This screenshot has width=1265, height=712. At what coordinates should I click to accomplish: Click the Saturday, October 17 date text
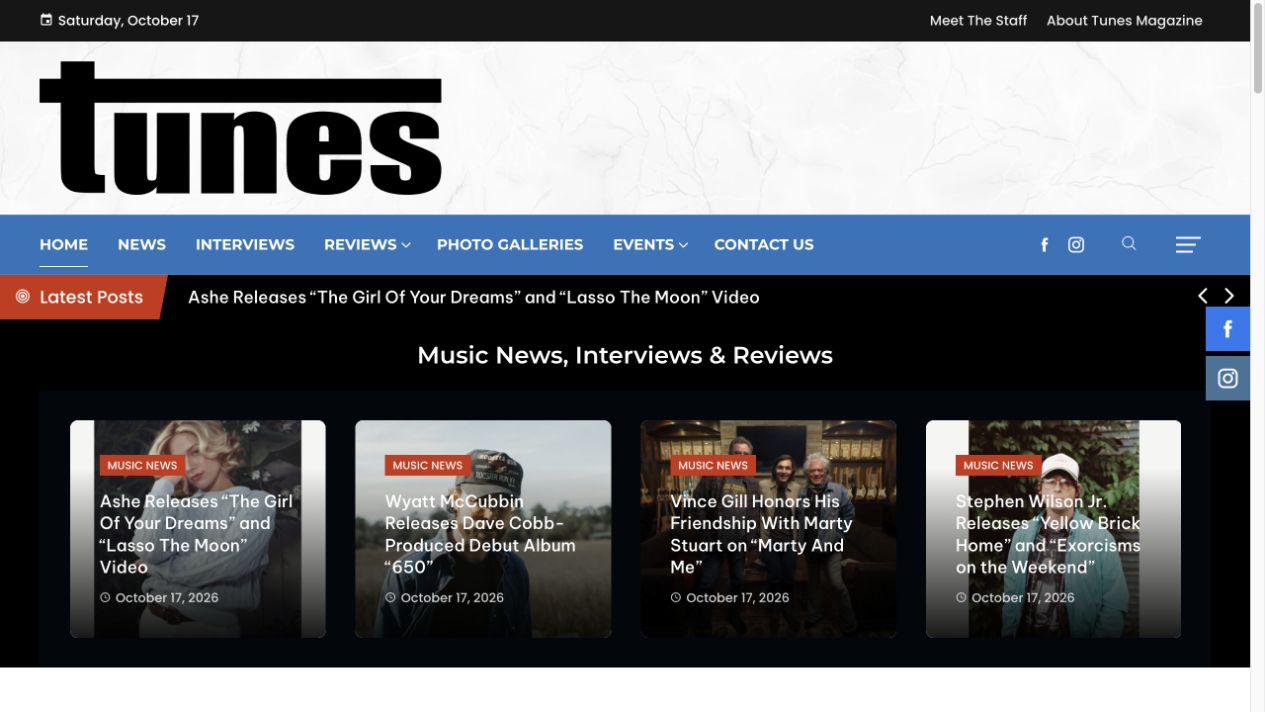coord(128,20)
